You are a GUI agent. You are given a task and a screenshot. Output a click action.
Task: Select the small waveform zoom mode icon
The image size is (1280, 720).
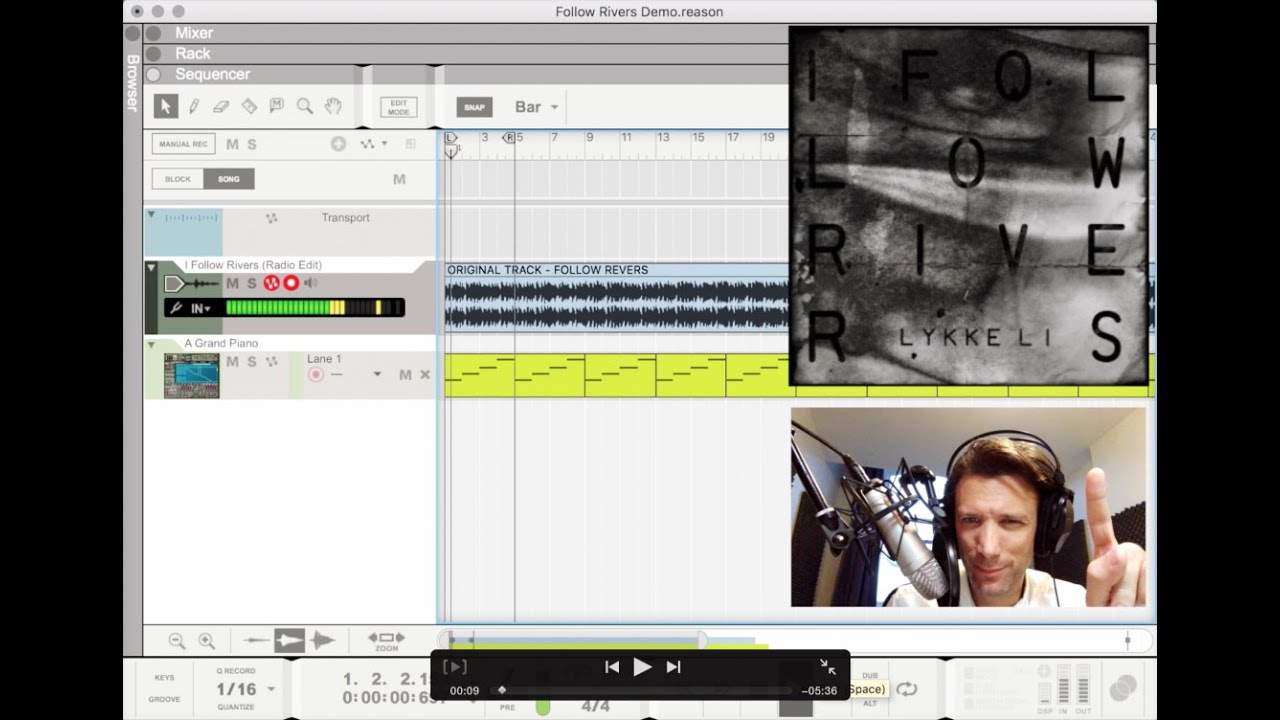[257, 641]
